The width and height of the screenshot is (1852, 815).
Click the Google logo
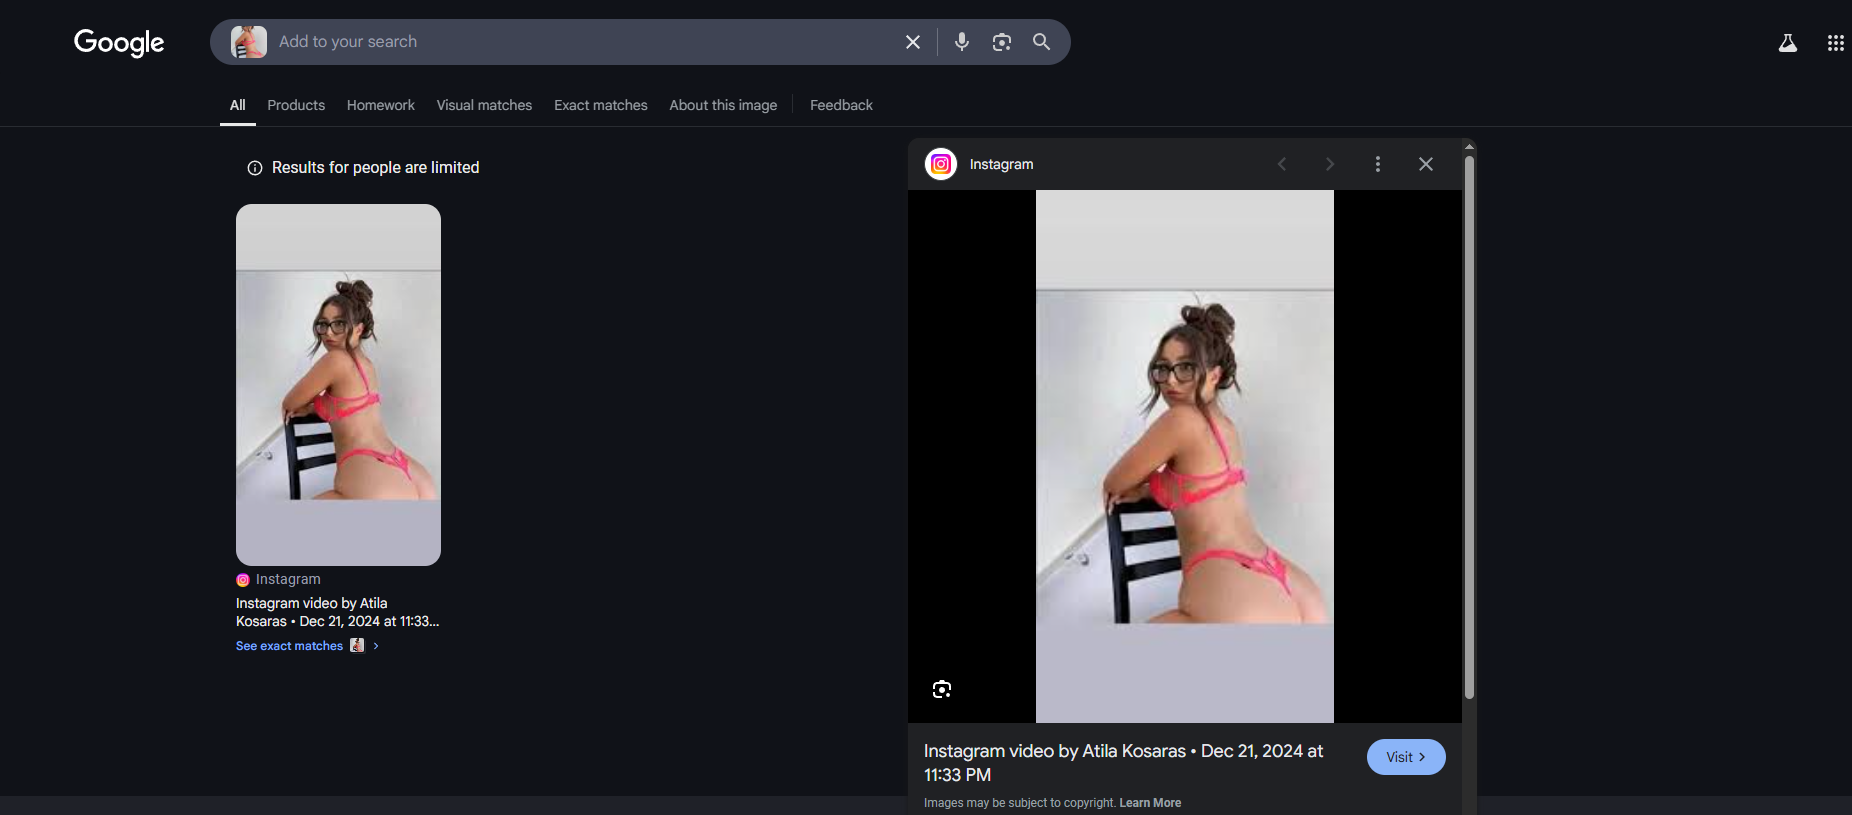(119, 42)
